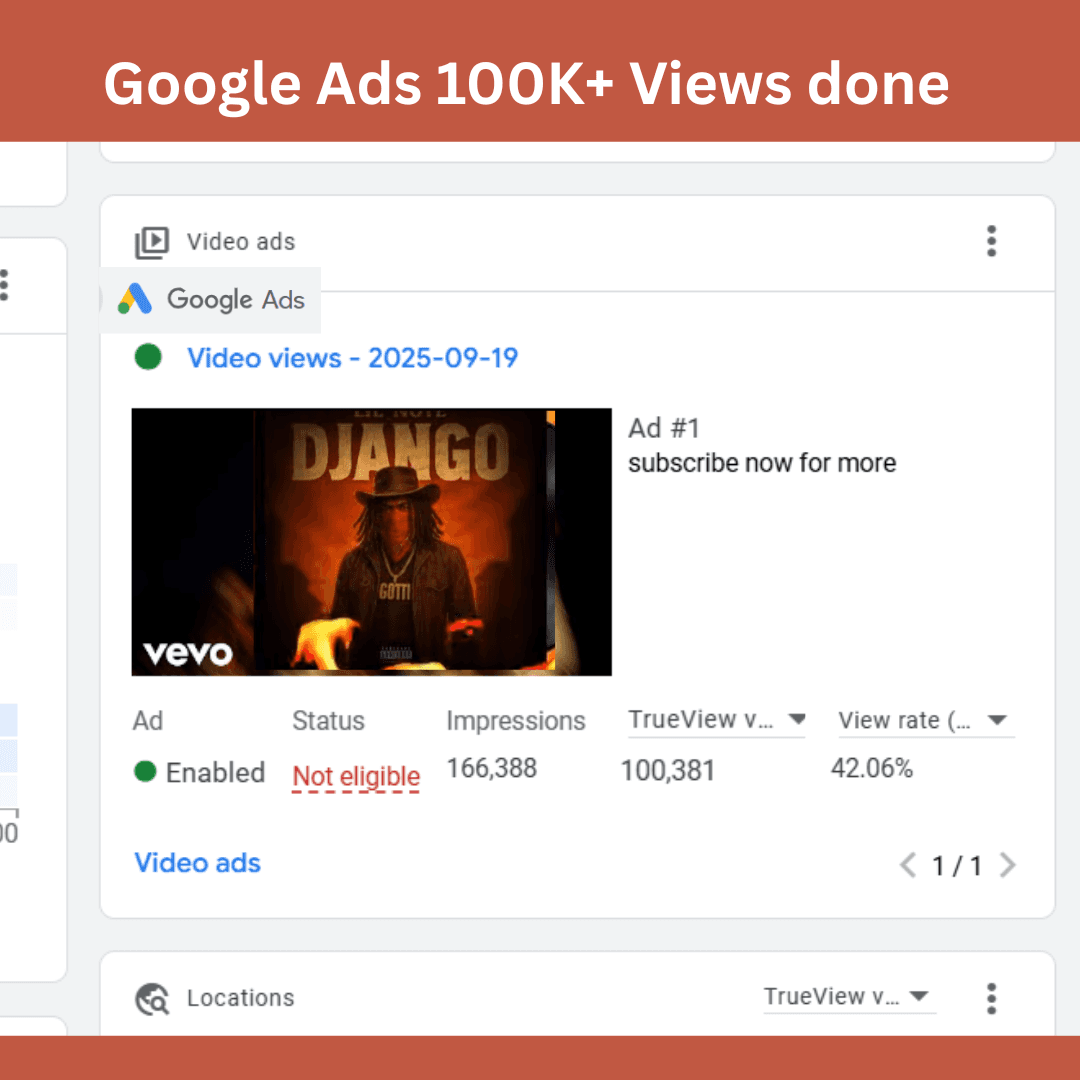This screenshot has height=1080, width=1080.
Task: Open the left panel three-dot menu
Action: click(4, 285)
